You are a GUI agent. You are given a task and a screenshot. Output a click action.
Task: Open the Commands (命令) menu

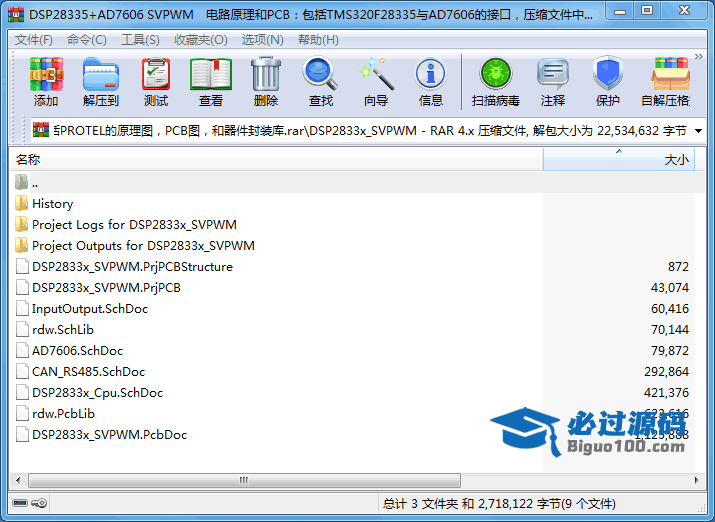[x=87, y=40]
